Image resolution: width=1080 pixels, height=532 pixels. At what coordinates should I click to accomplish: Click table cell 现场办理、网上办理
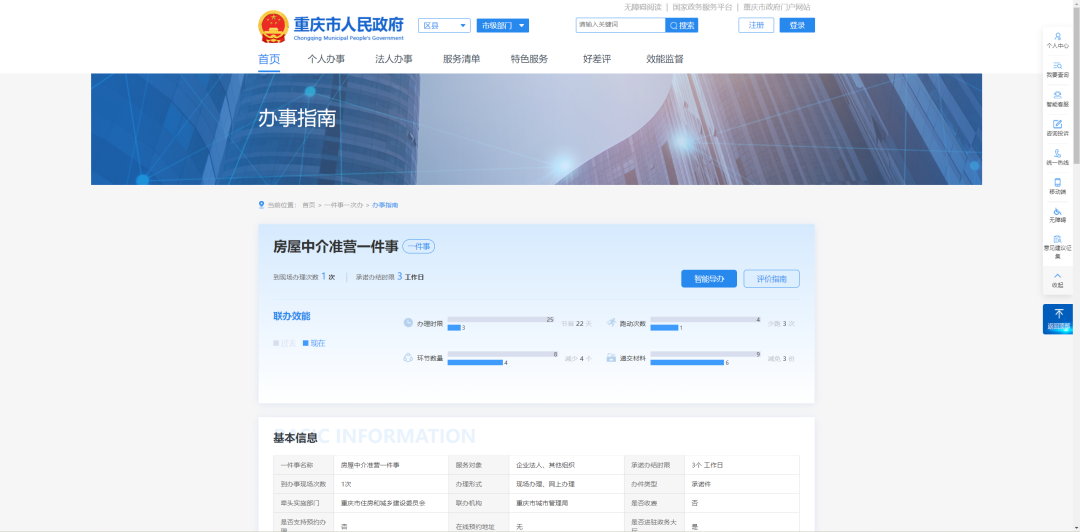567,484
